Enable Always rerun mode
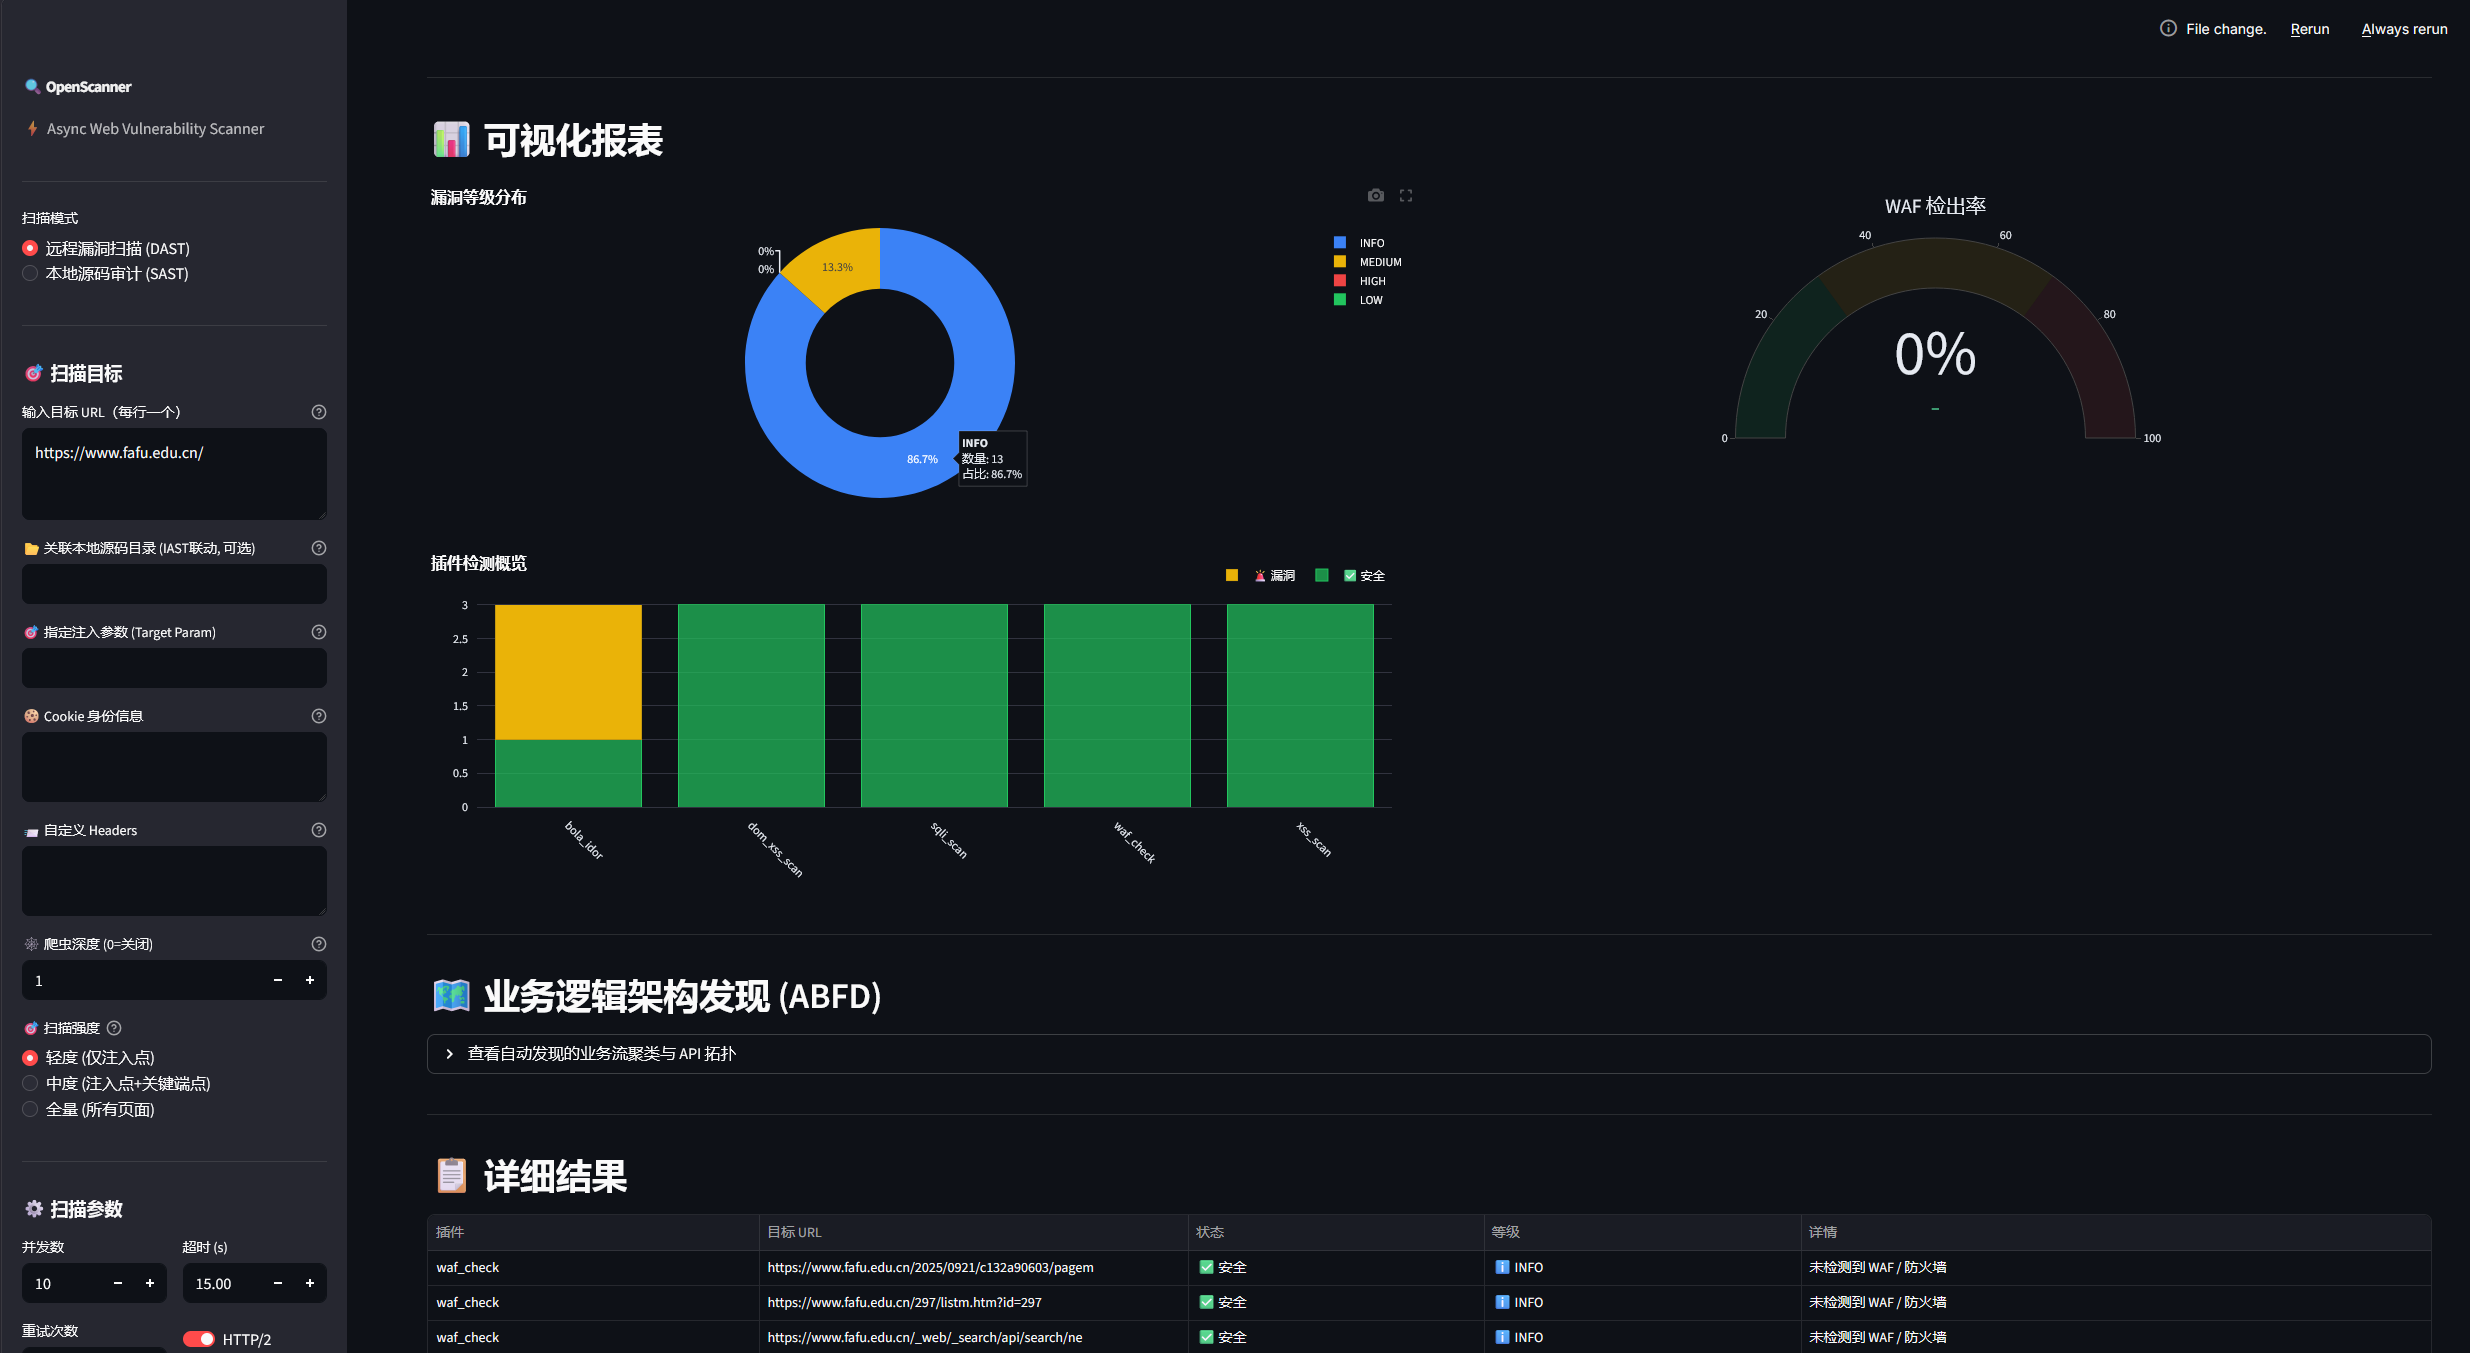Viewport: 2470px width, 1353px height. (2404, 28)
